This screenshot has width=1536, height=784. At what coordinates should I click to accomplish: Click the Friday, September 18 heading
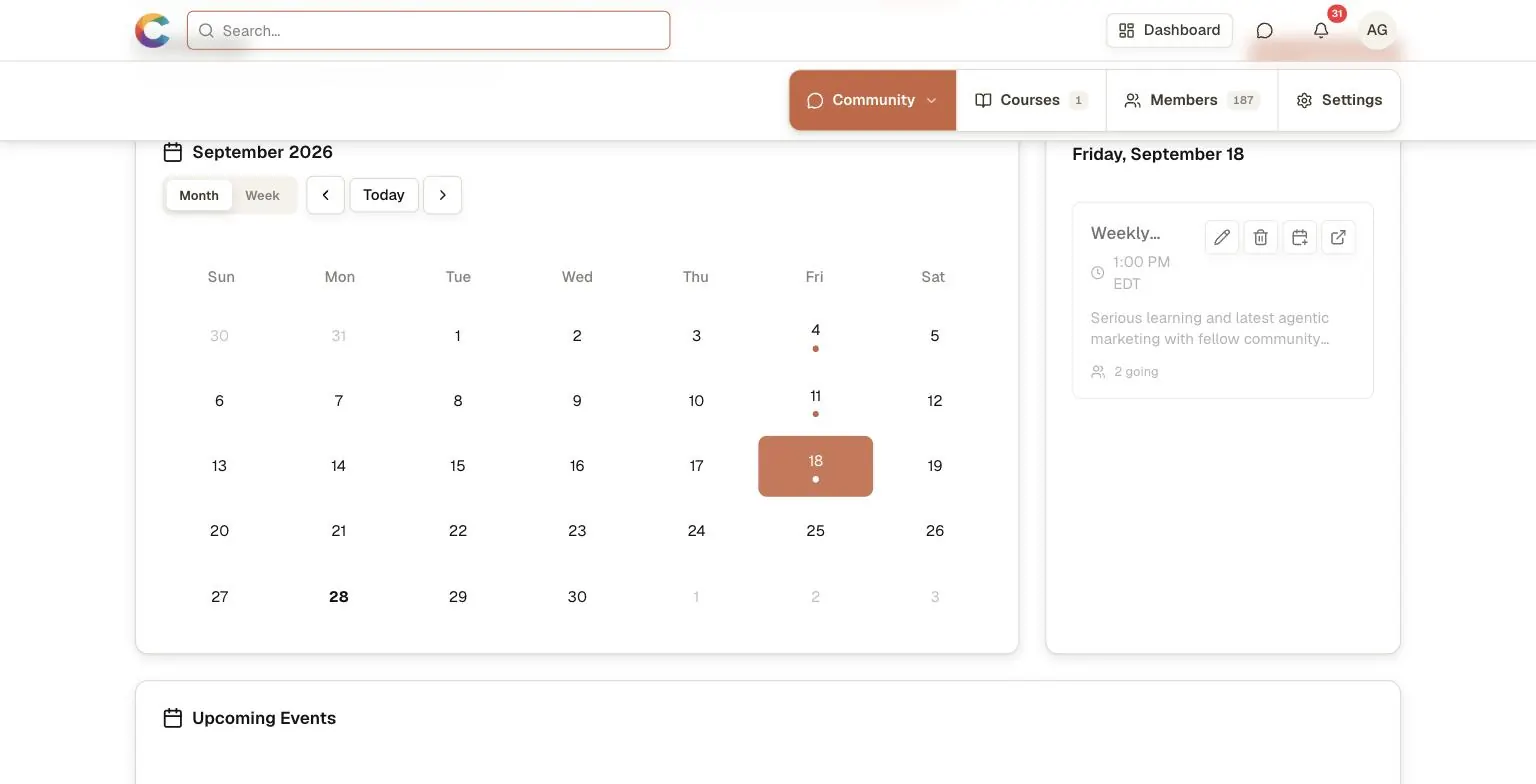pos(1158,154)
